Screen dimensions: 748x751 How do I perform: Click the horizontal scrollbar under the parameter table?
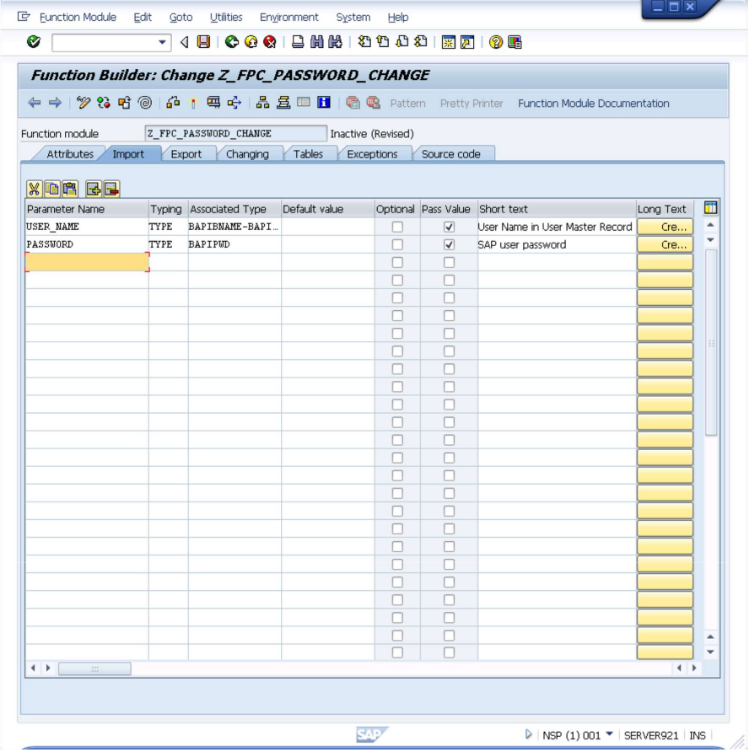pos(95,667)
